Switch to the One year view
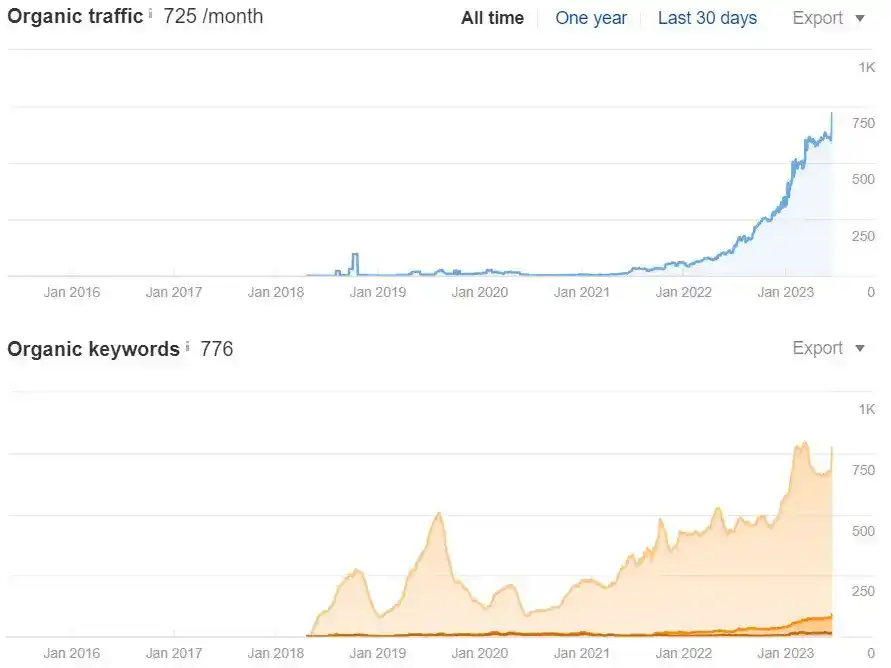This screenshot has width=891, height=668. (x=591, y=18)
